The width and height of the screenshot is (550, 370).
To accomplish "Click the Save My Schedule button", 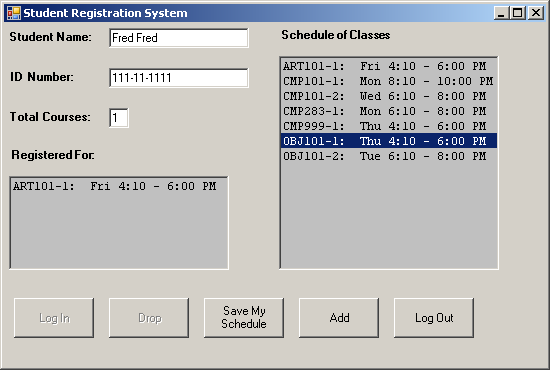I will [244, 318].
